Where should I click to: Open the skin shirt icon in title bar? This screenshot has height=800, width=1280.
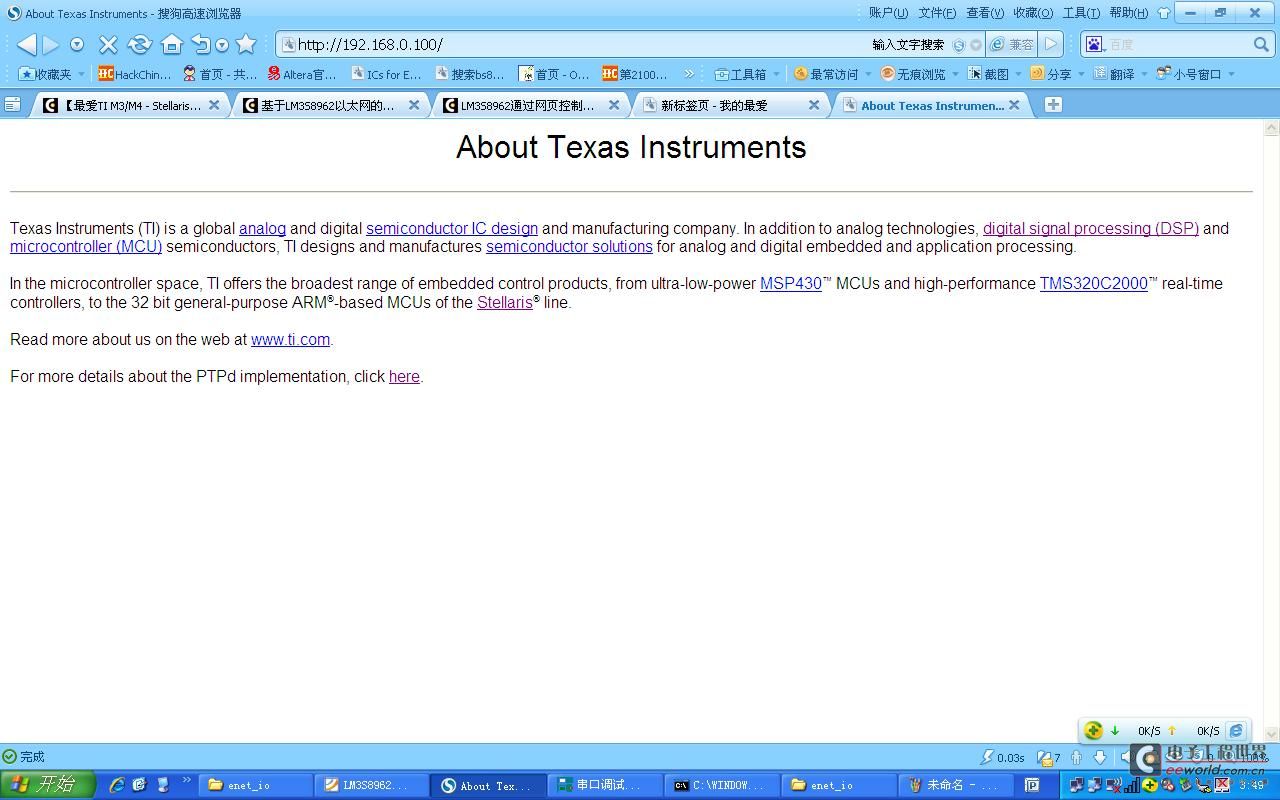tap(1164, 13)
